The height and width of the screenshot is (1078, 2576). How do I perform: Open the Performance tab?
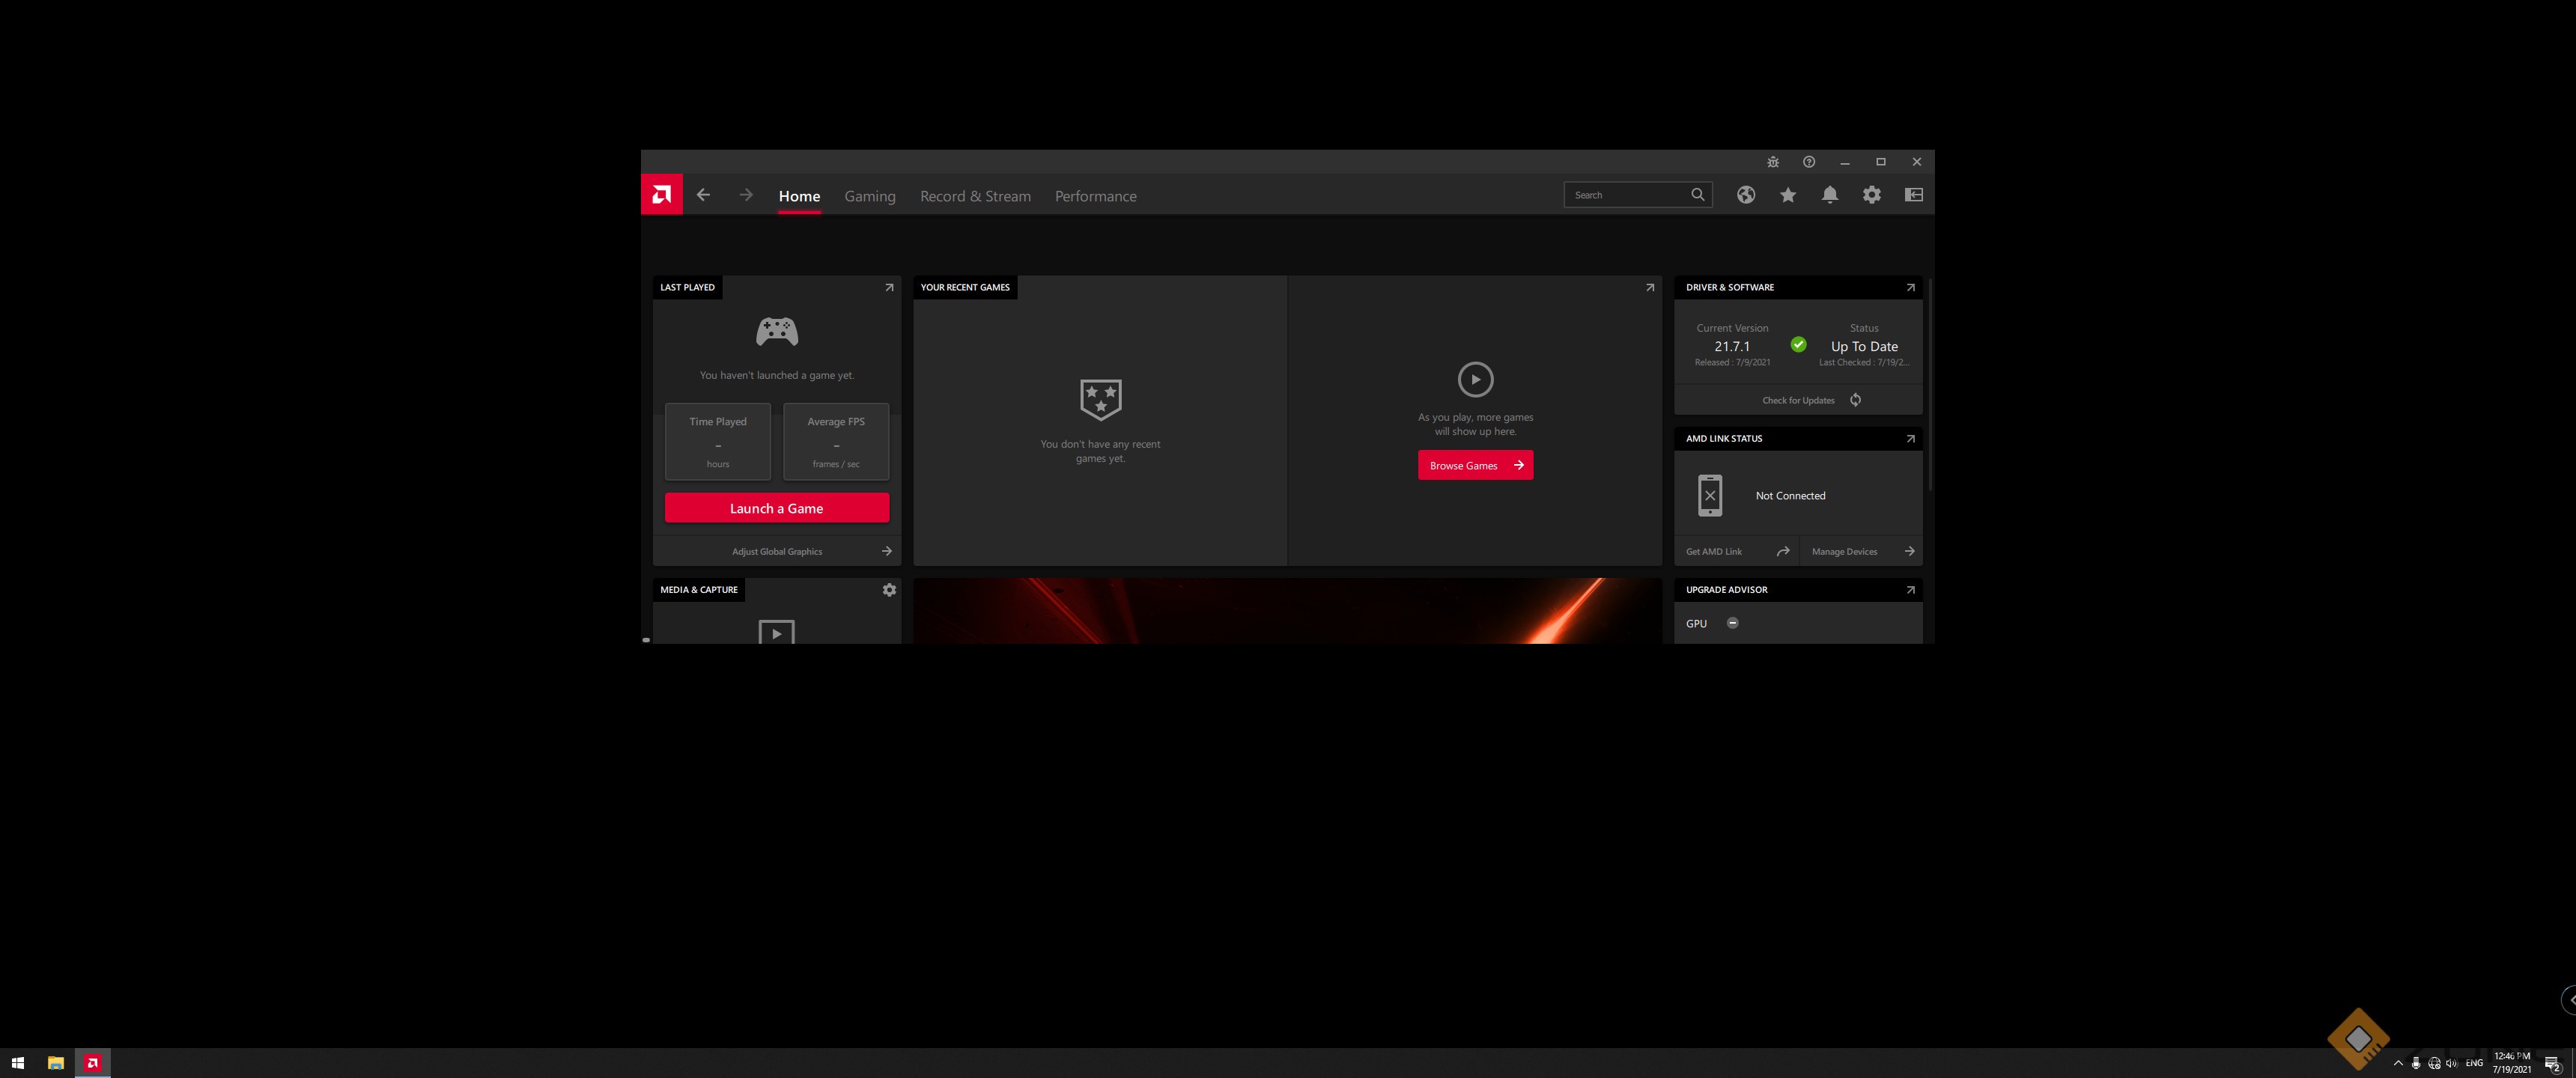coord(1095,196)
